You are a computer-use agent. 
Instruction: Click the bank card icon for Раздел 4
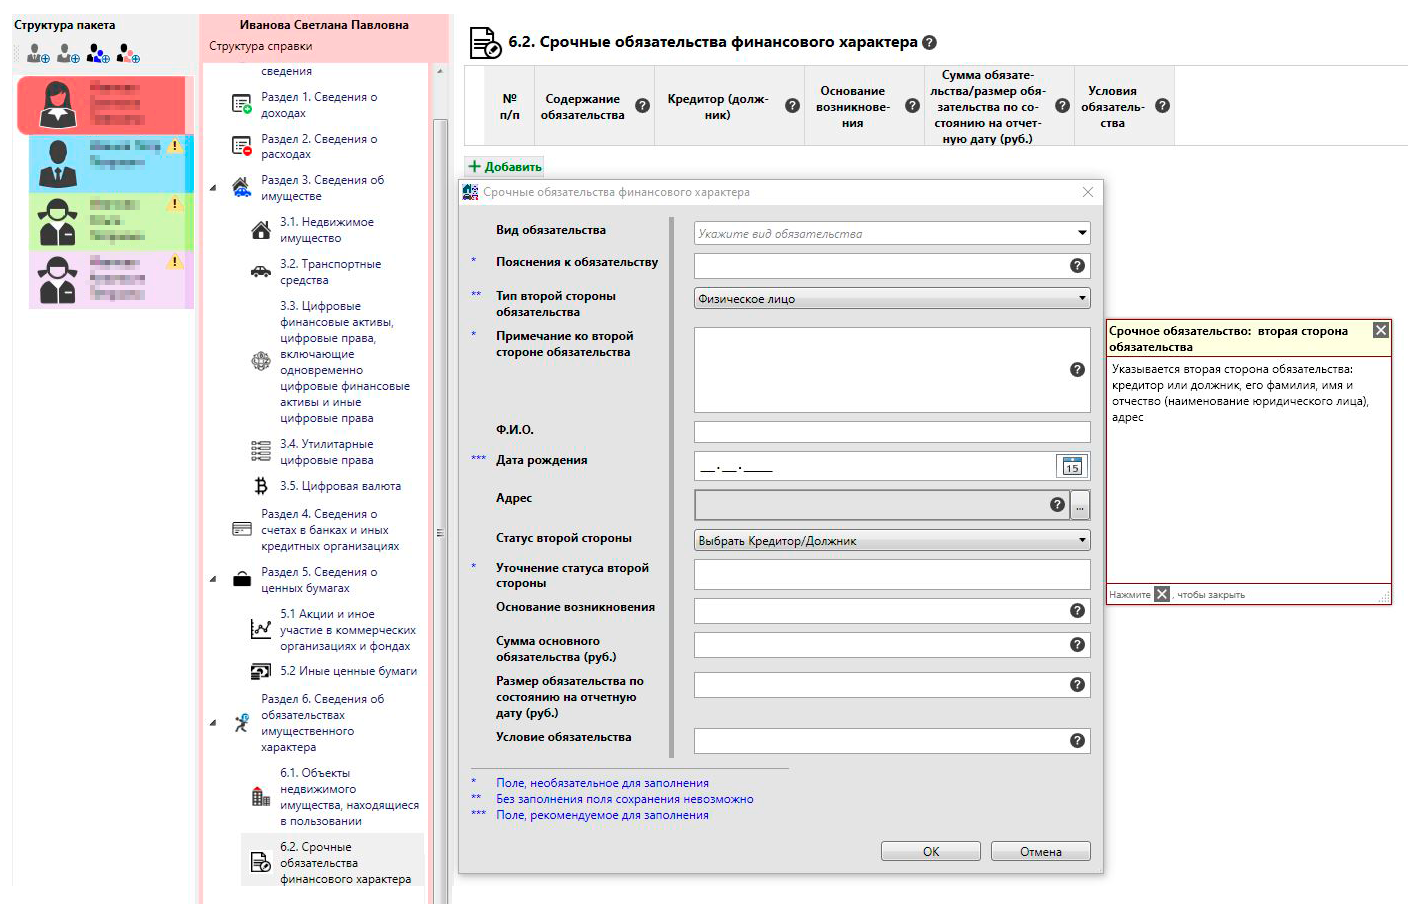click(x=242, y=529)
